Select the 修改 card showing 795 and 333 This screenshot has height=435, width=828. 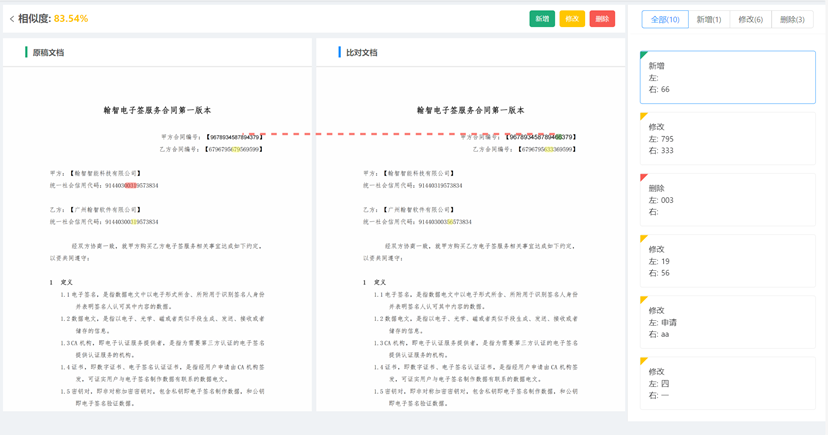[727, 139]
